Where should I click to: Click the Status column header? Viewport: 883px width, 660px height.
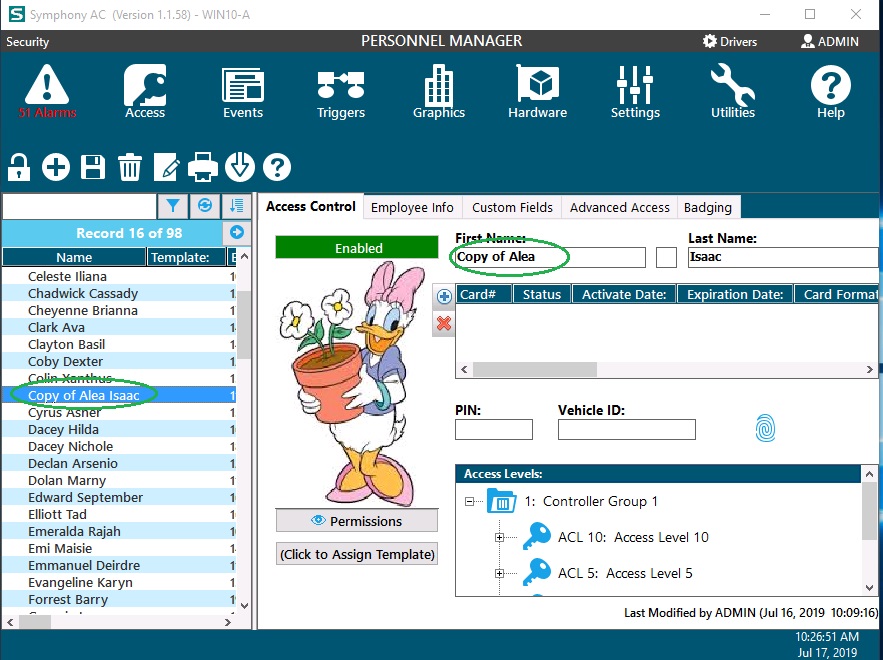click(x=542, y=294)
